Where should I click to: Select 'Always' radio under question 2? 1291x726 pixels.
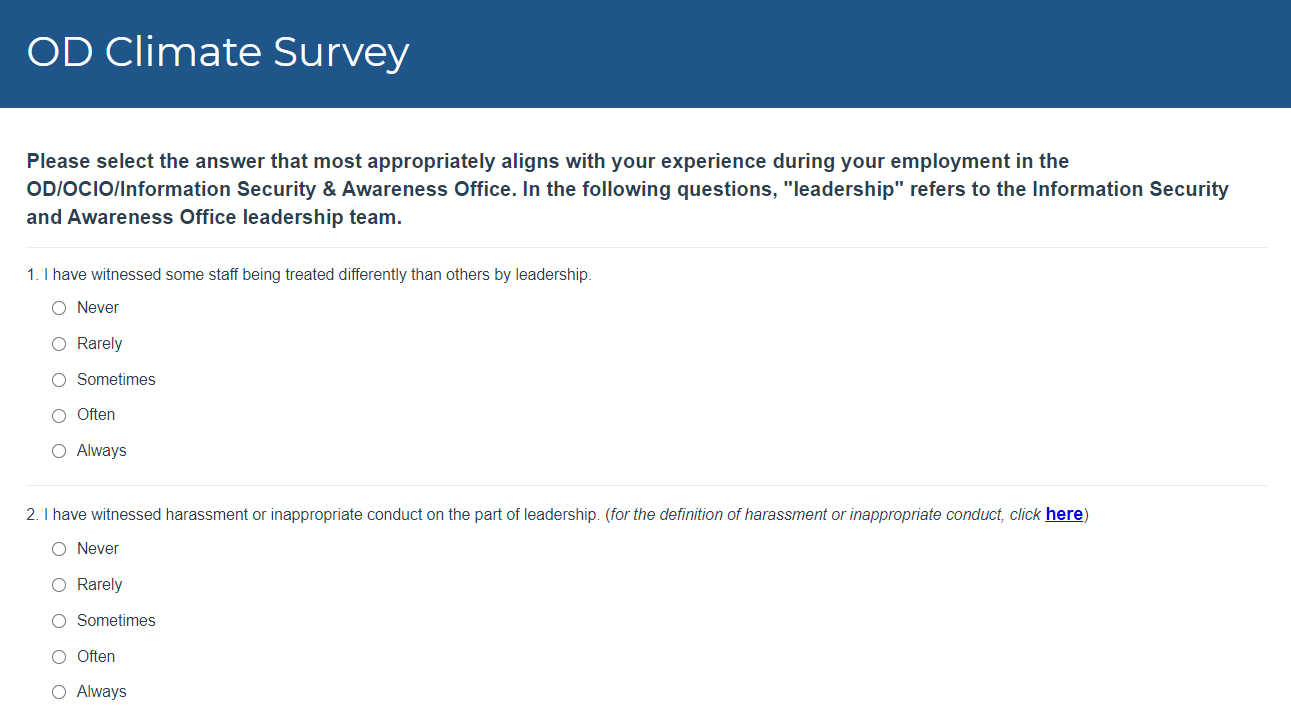[59, 692]
